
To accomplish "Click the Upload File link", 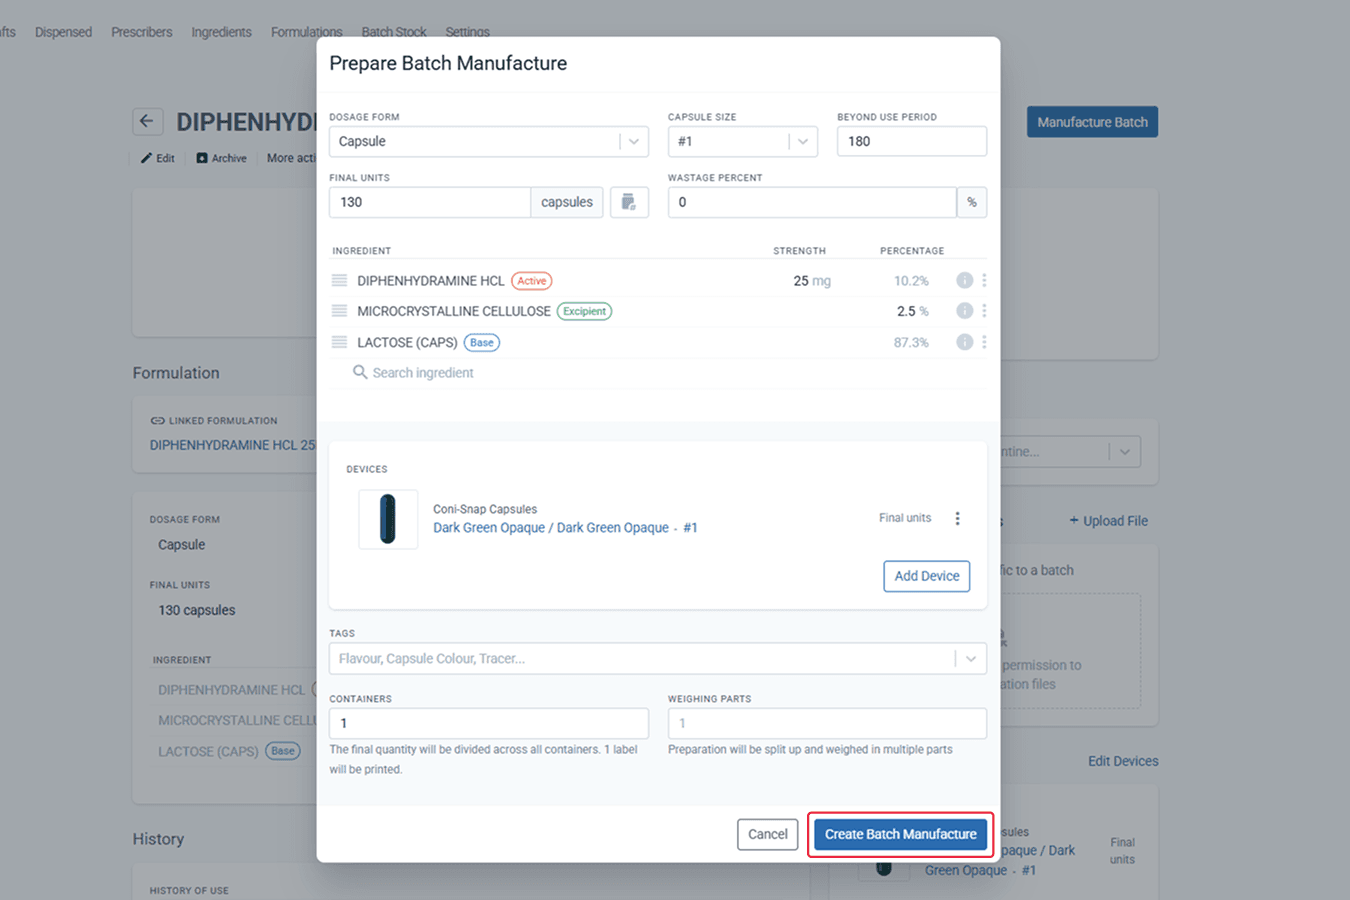I will 1108,521.
